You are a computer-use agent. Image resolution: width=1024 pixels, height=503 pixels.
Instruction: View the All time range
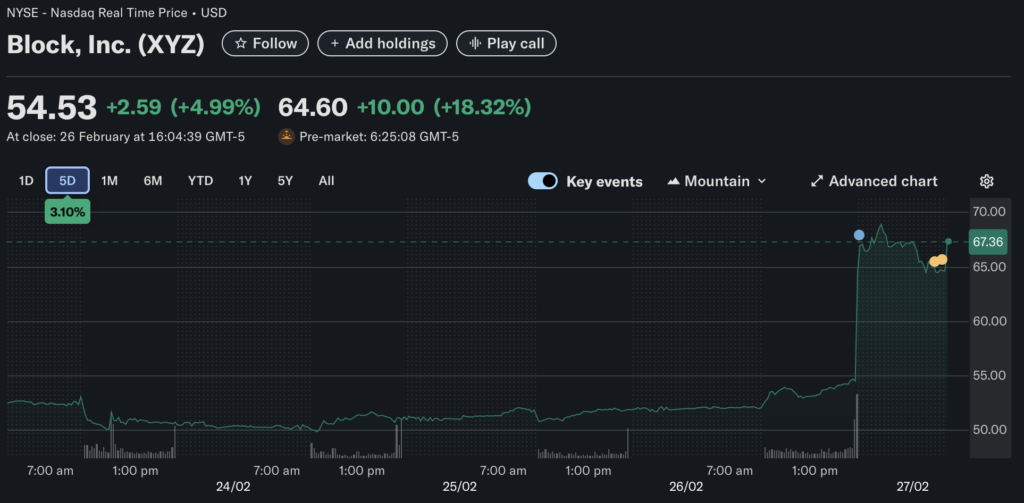pos(326,181)
